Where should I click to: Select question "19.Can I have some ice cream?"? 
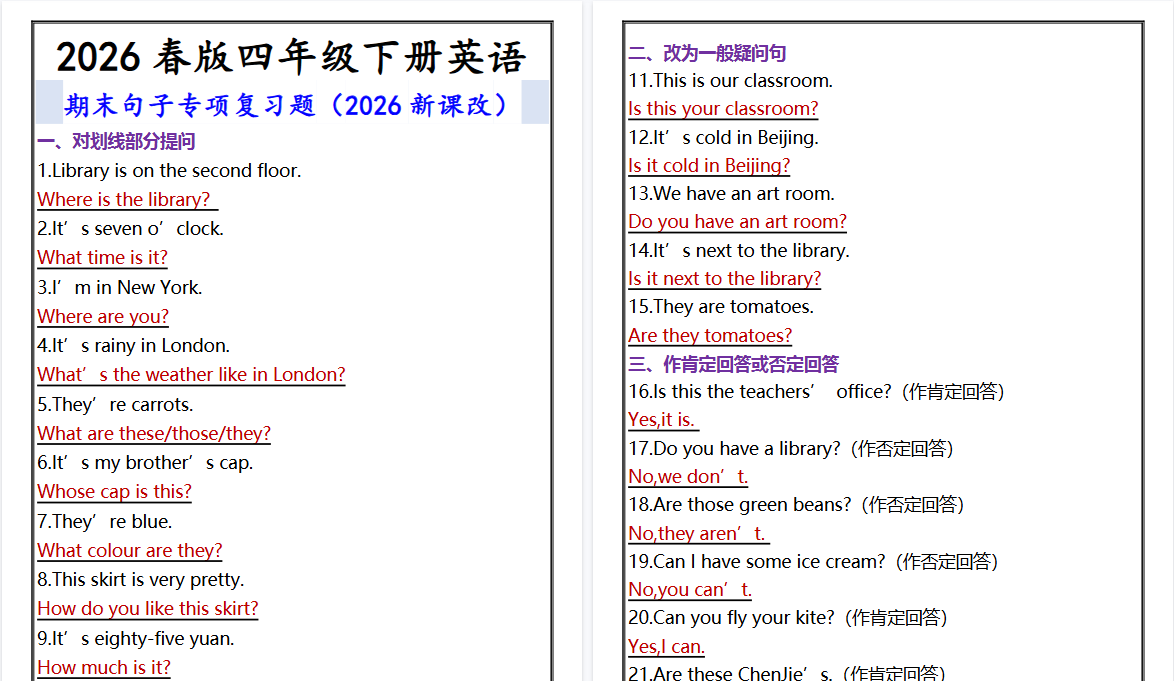coord(769,562)
